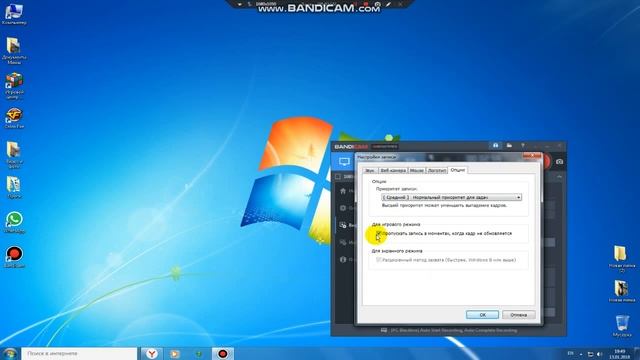The image size is (640, 360).
Task: Click the Bandicam status bar message icon
Action: 384,330
